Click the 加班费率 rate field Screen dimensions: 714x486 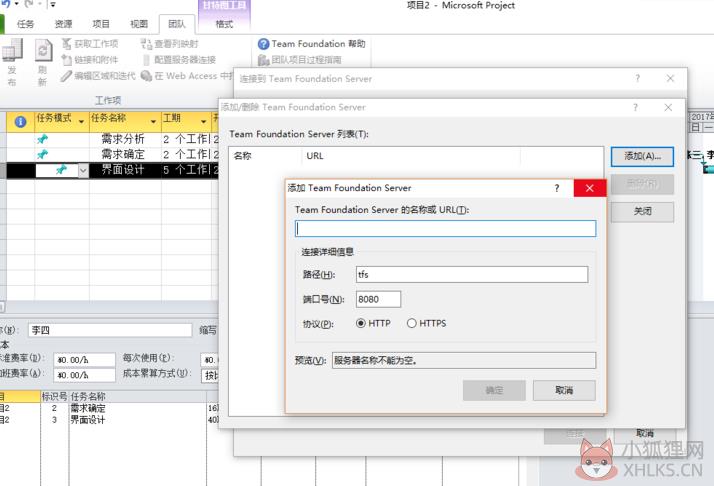[x=84, y=375]
